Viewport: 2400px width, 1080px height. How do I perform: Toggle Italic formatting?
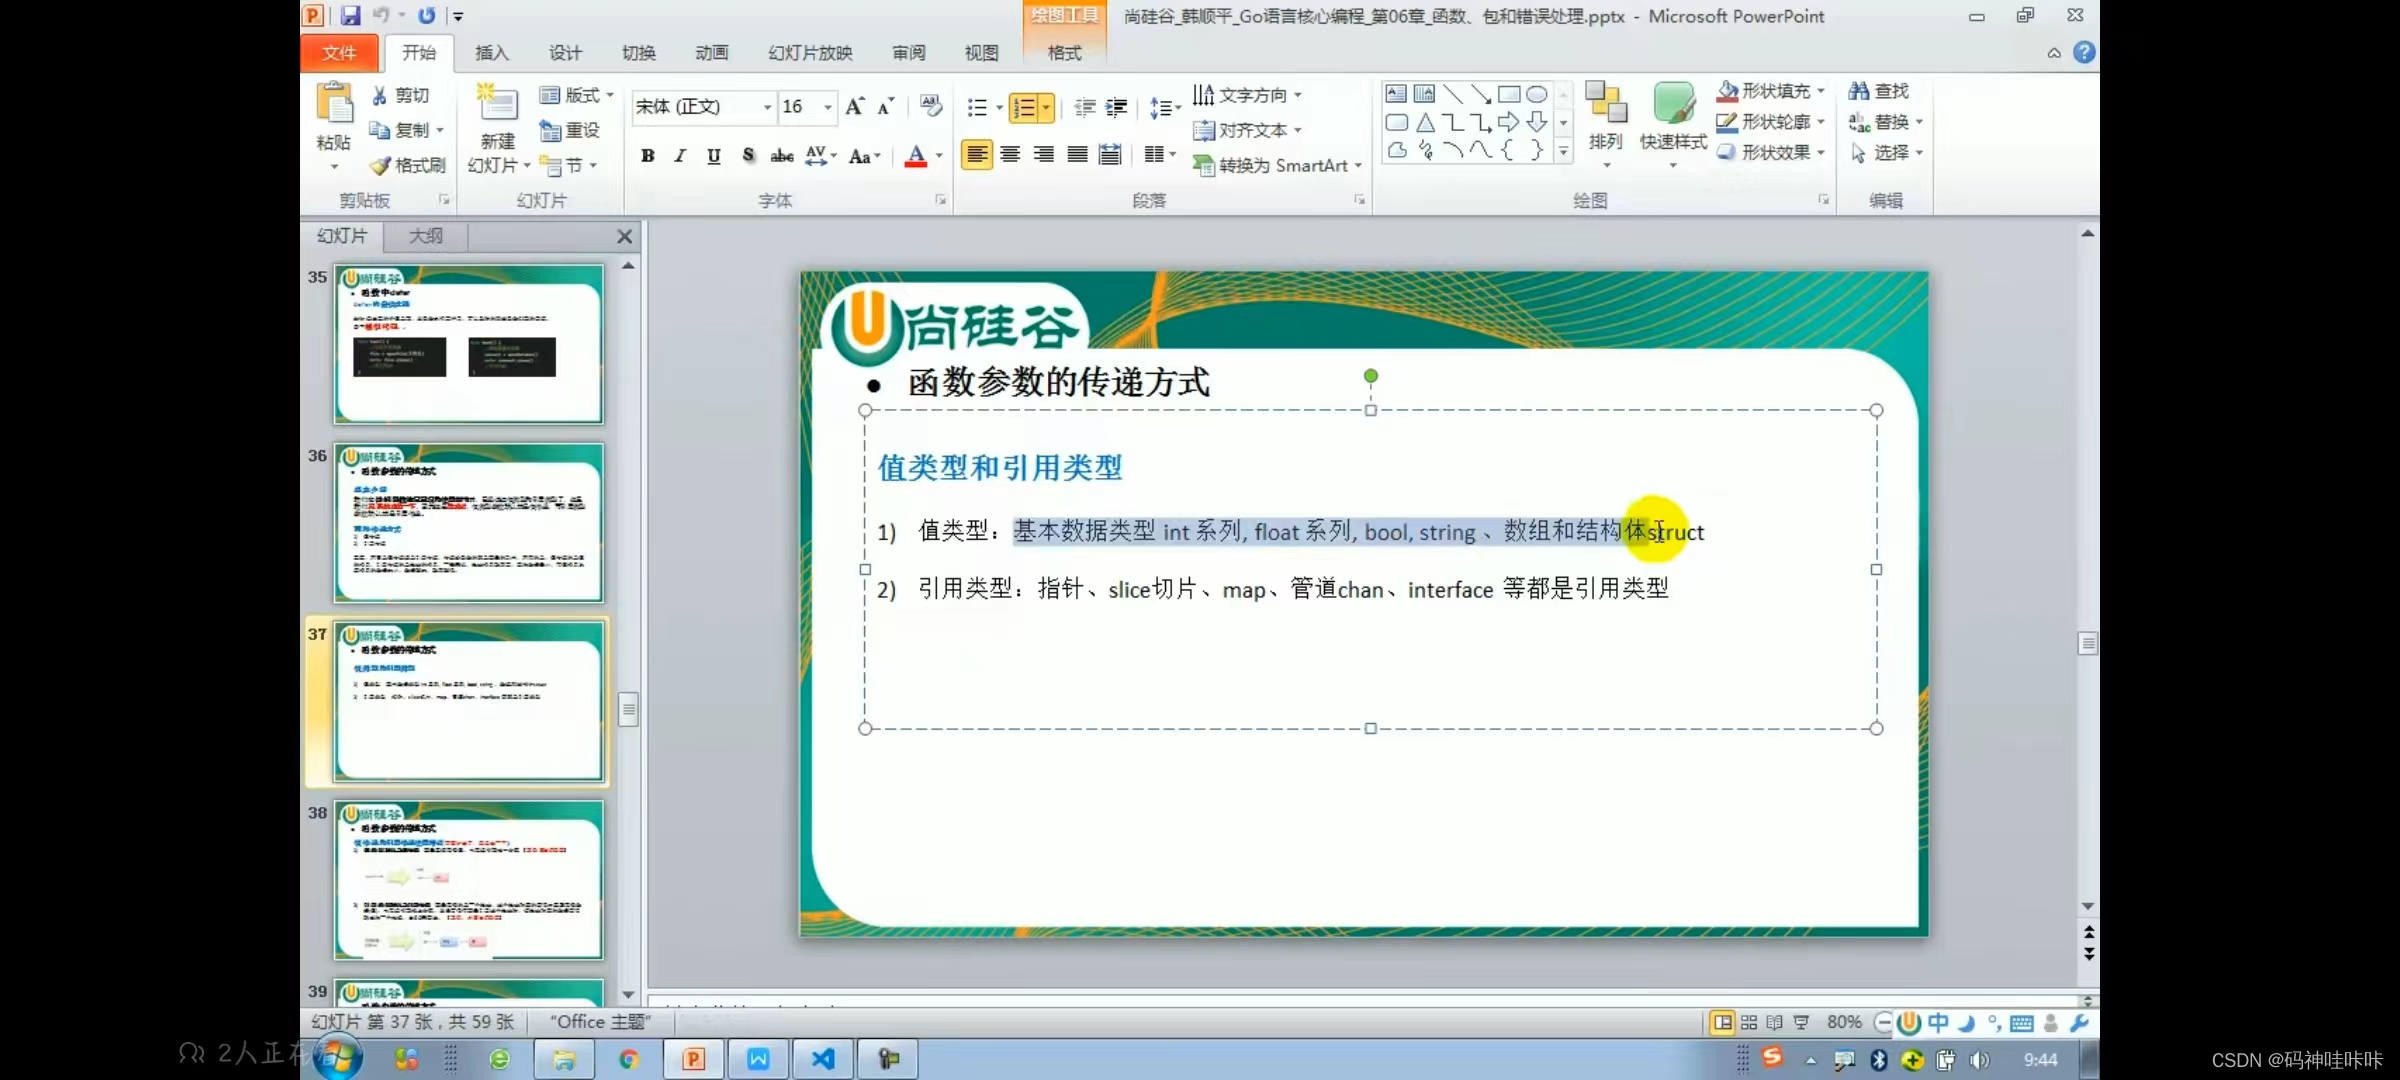point(680,155)
